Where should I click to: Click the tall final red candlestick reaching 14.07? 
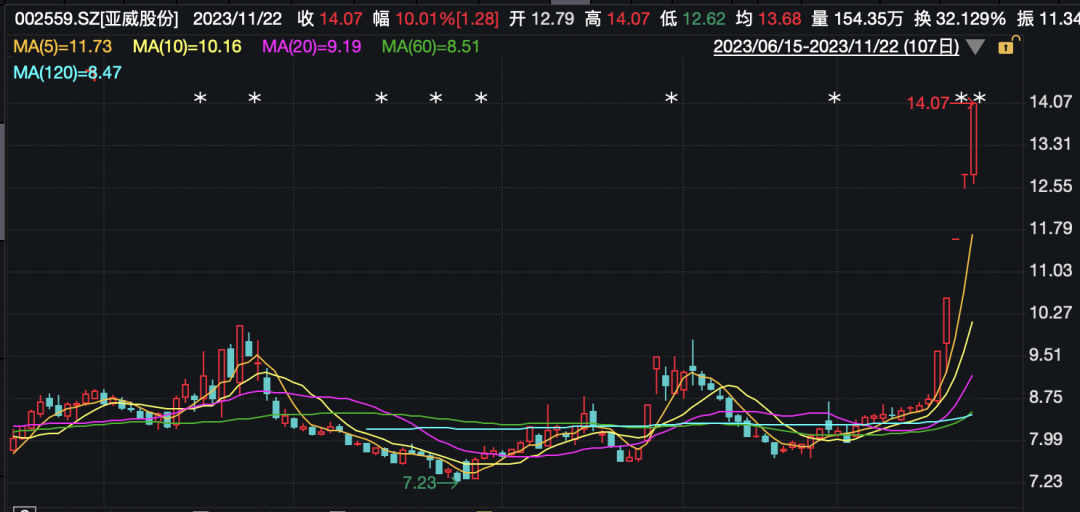[974, 141]
